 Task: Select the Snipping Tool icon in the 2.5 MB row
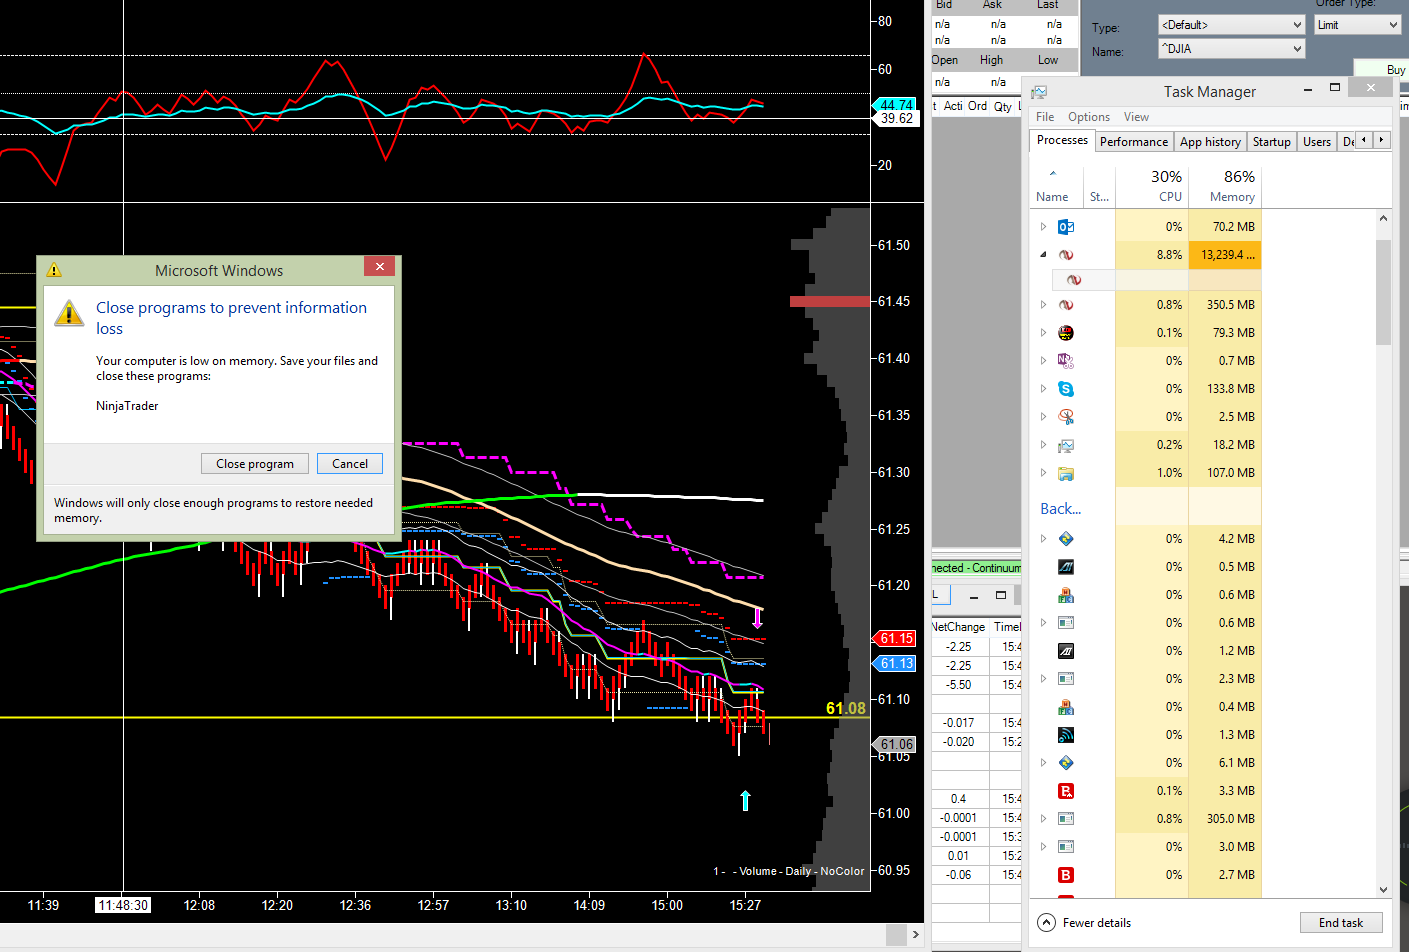point(1066,417)
